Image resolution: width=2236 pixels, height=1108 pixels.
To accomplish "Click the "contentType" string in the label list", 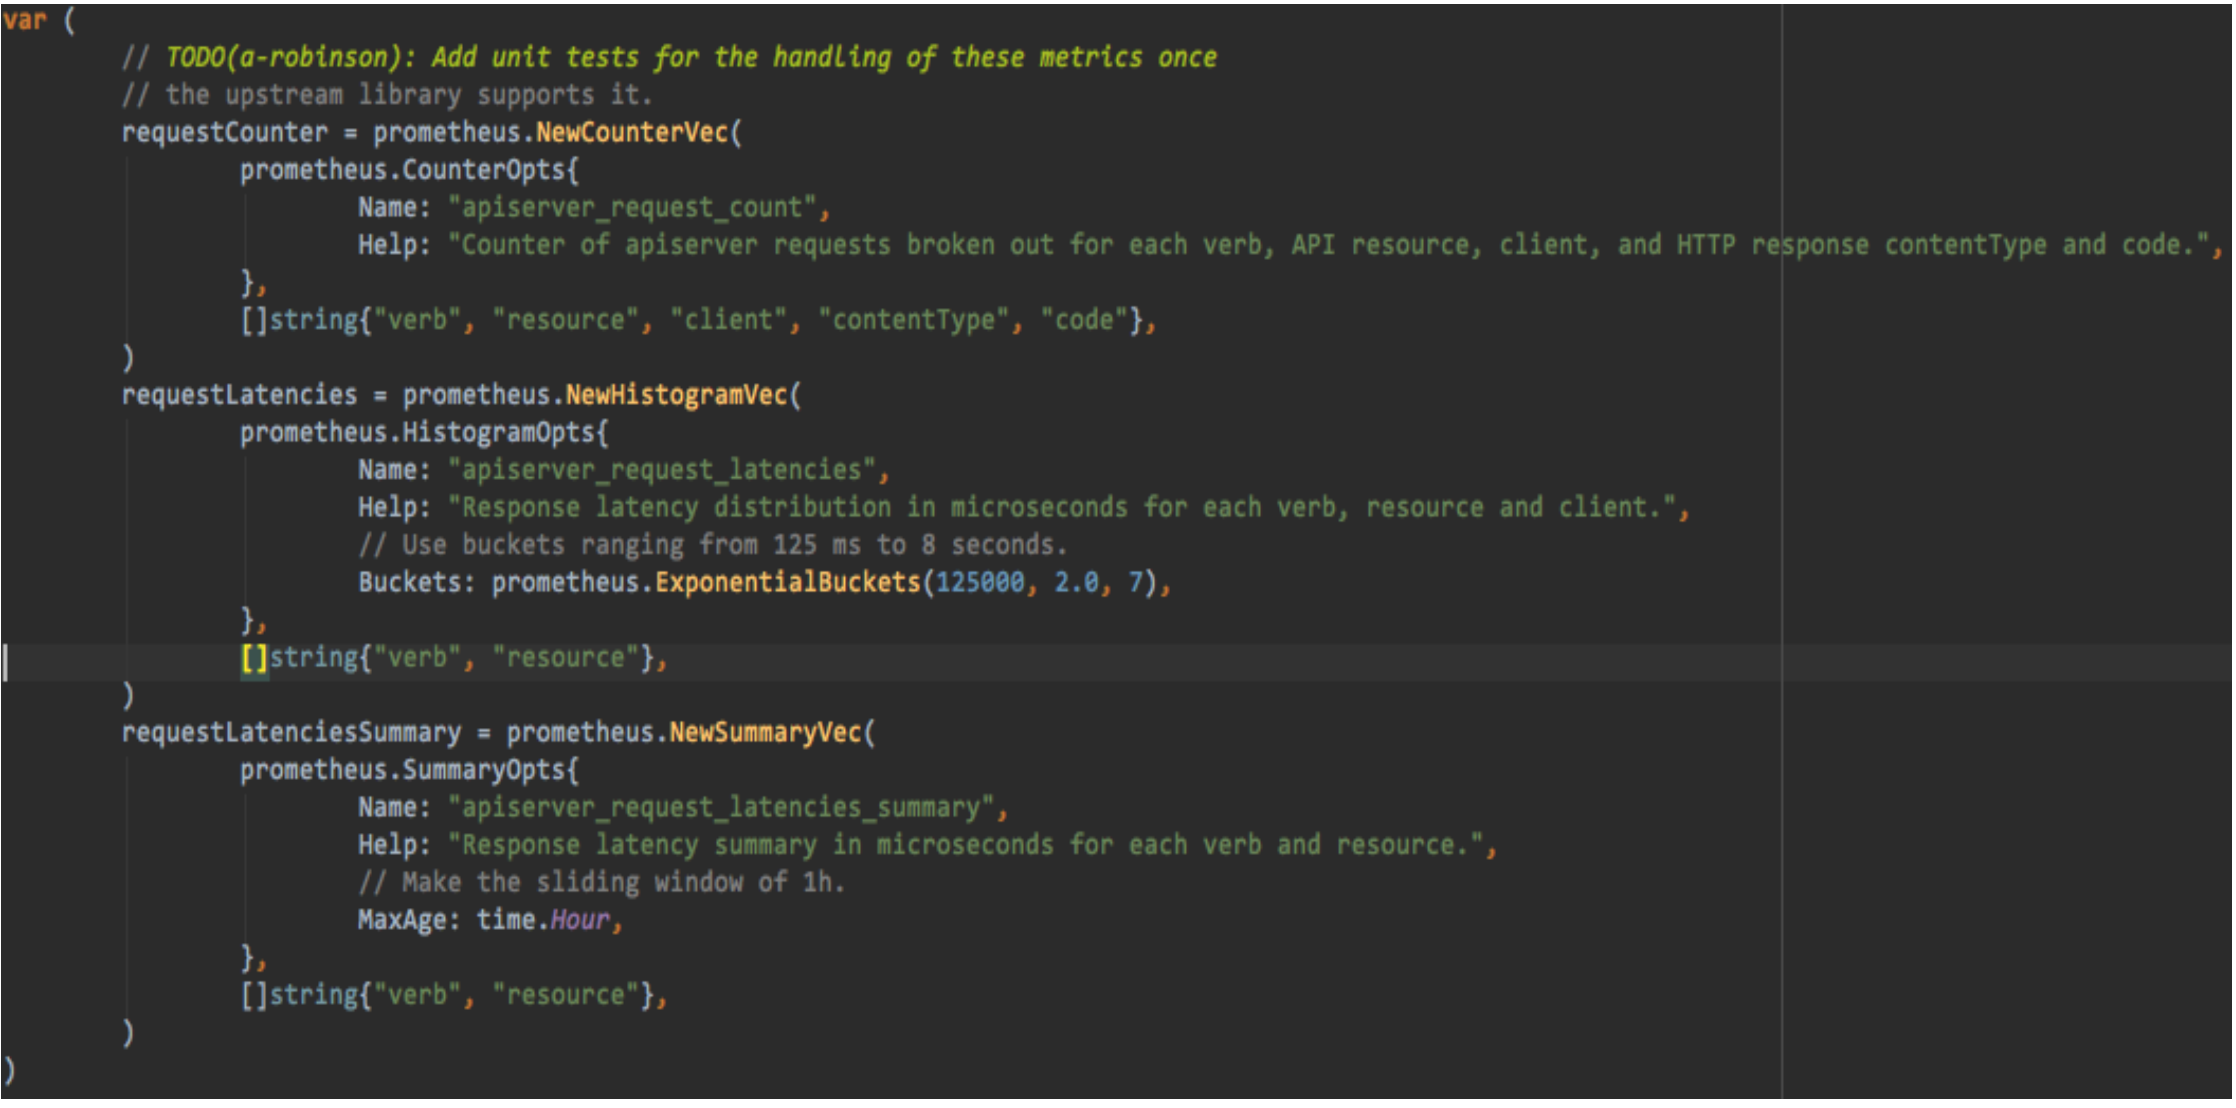I will (914, 320).
